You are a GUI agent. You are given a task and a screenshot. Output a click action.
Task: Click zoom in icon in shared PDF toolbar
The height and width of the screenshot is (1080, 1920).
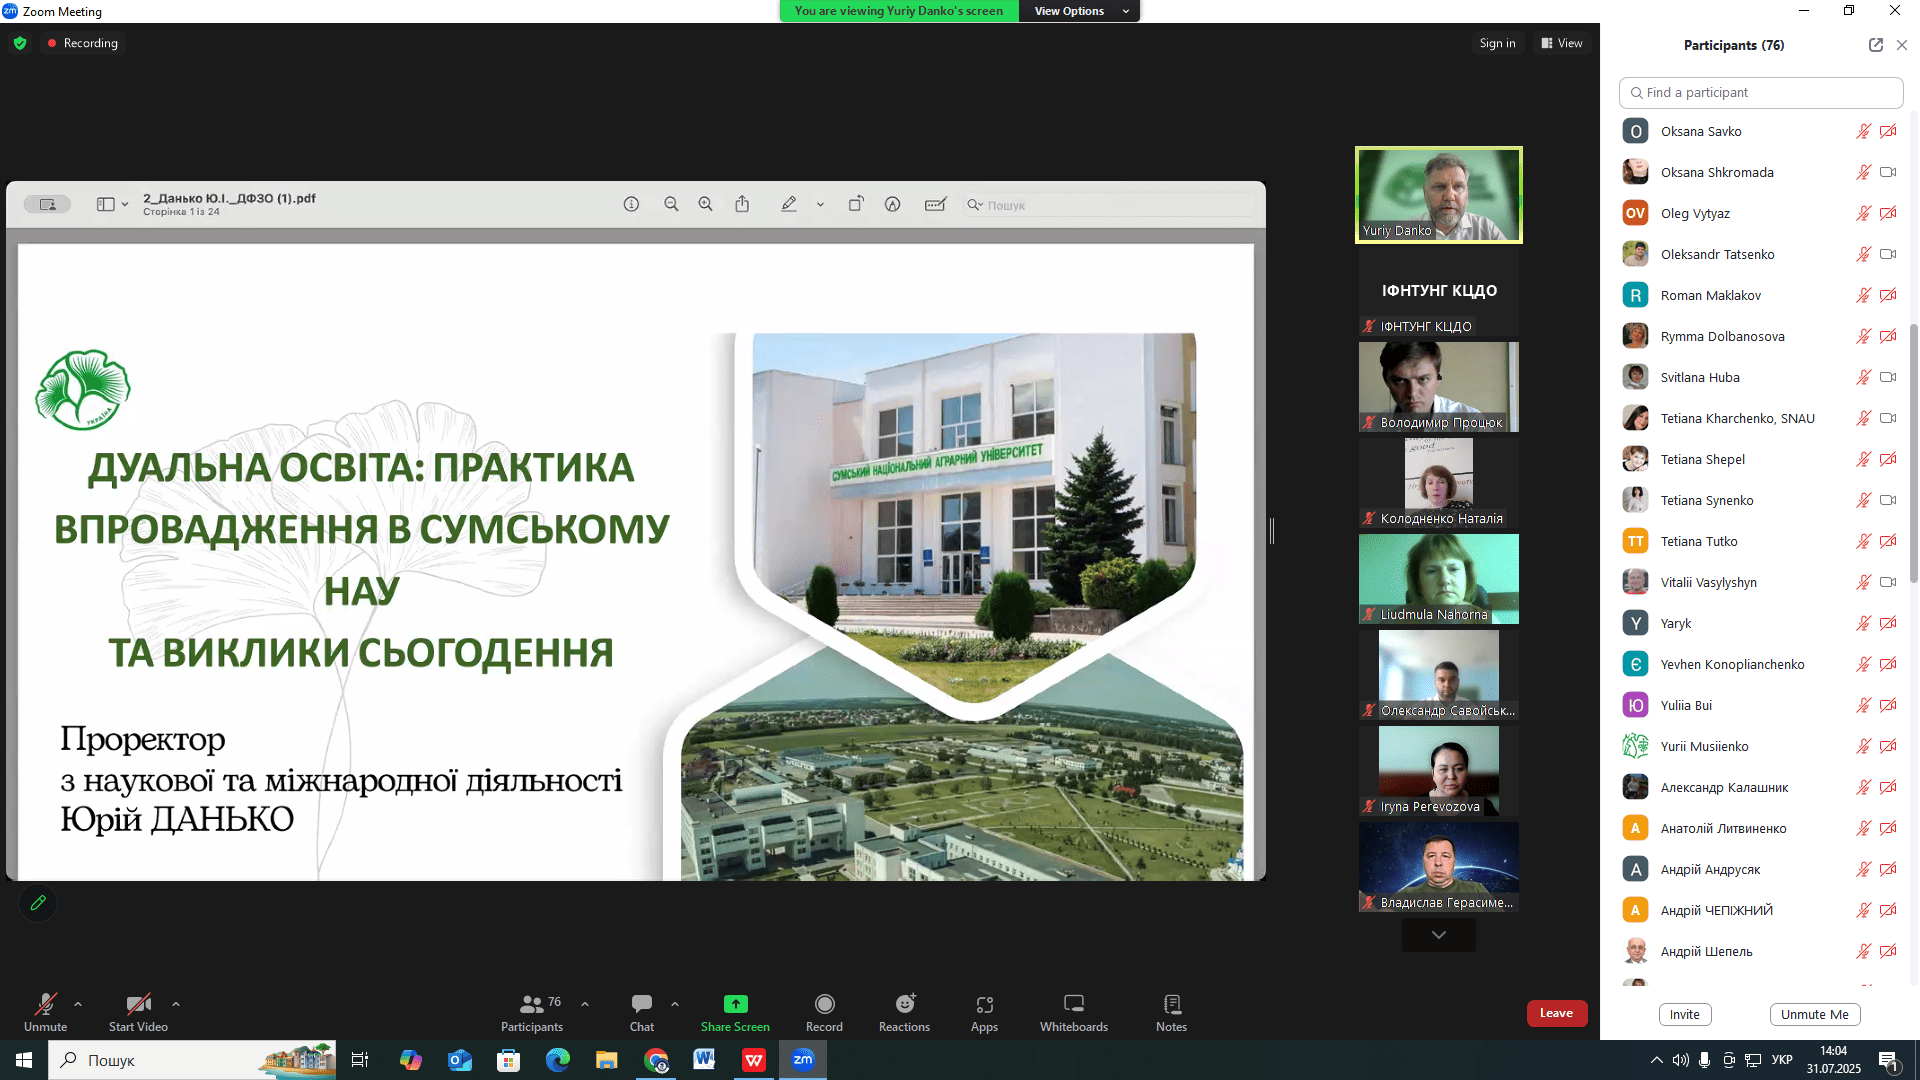coord(705,204)
